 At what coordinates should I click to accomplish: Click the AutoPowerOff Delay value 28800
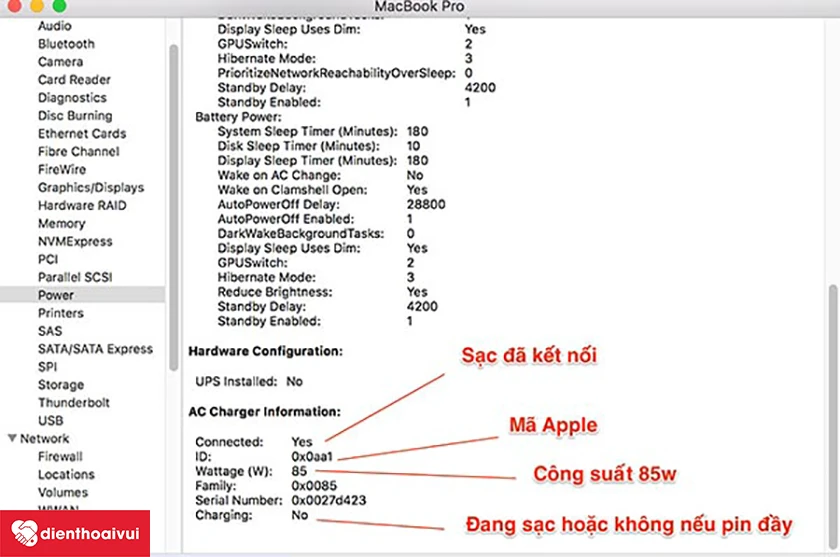426,204
